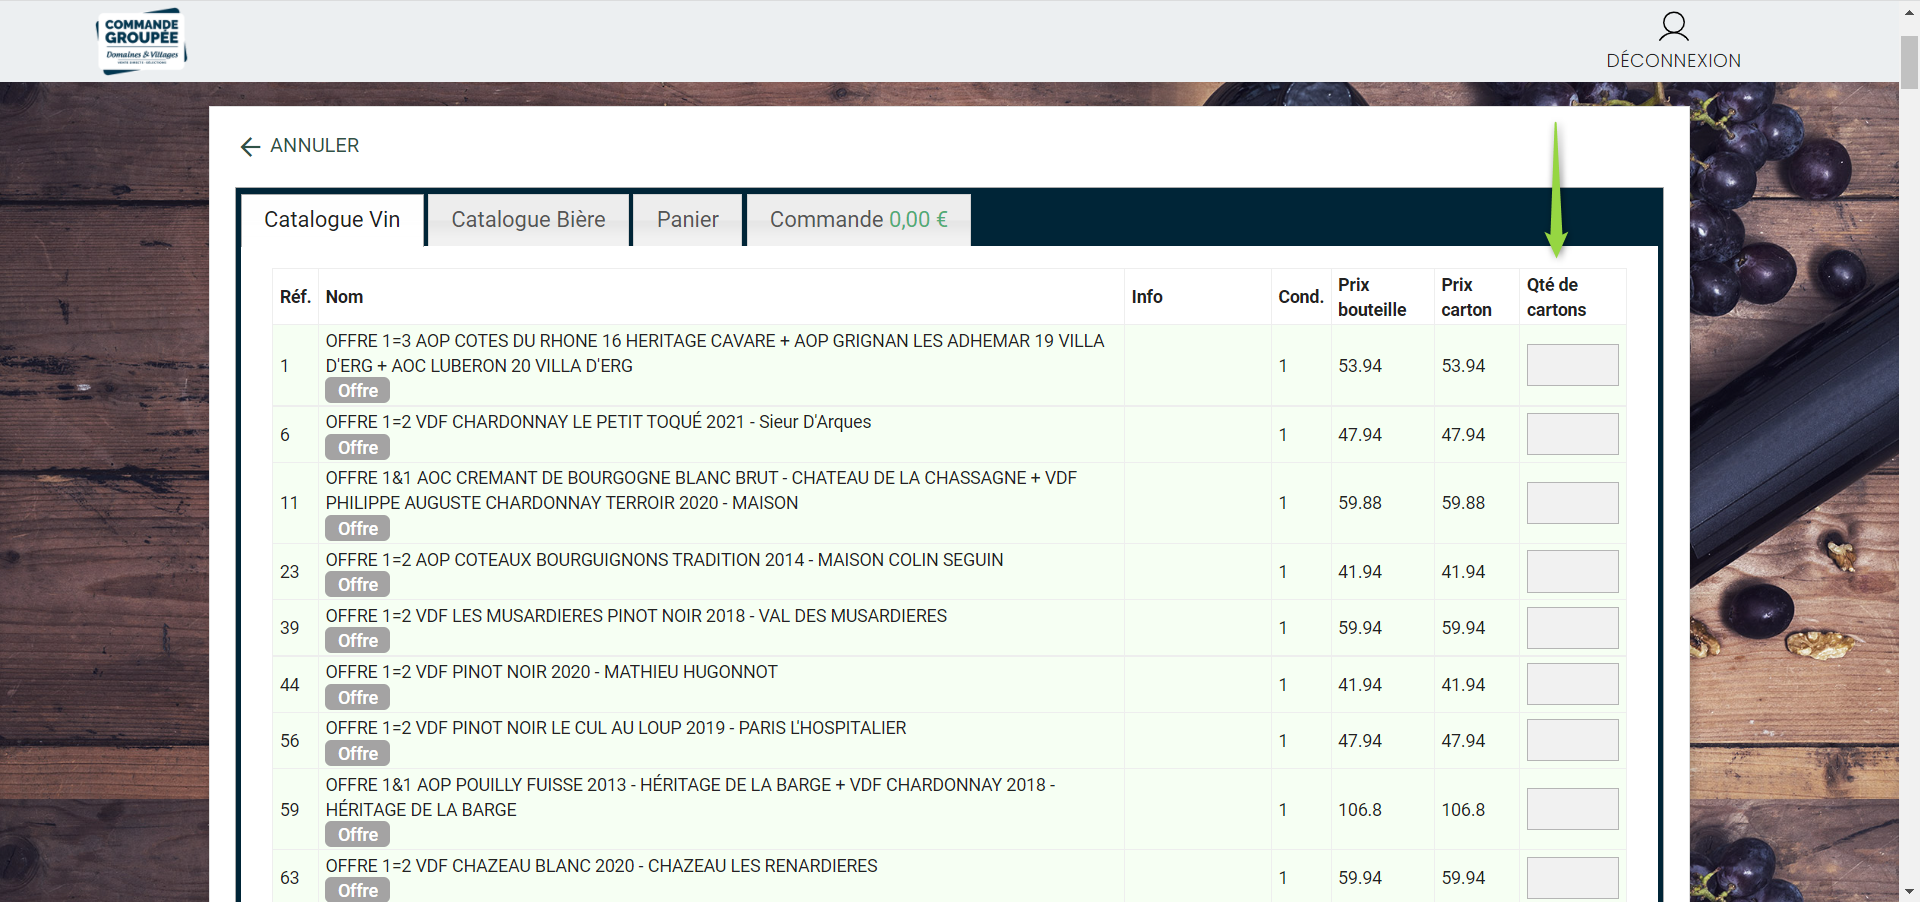Screen dimensions: 1920x902
Task: Click product name VDF PINOT NOIR 2020 MATHIEU HUGONNOT
Action: pos(551,672)
